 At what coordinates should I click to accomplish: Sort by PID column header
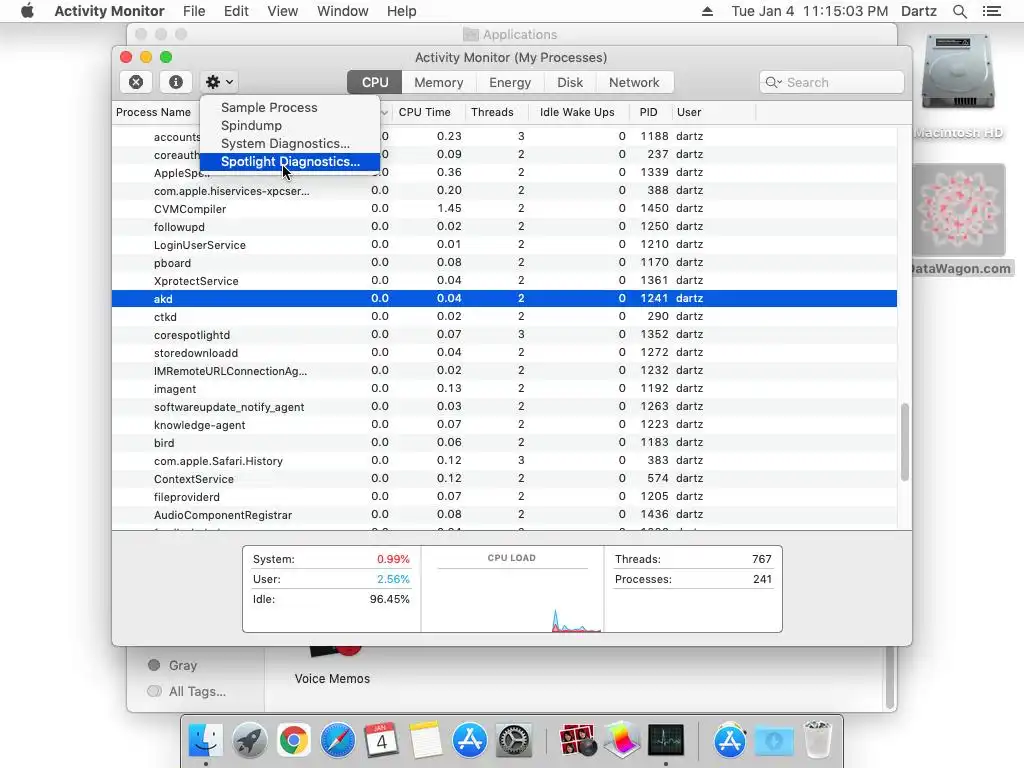tap(648, 112)
